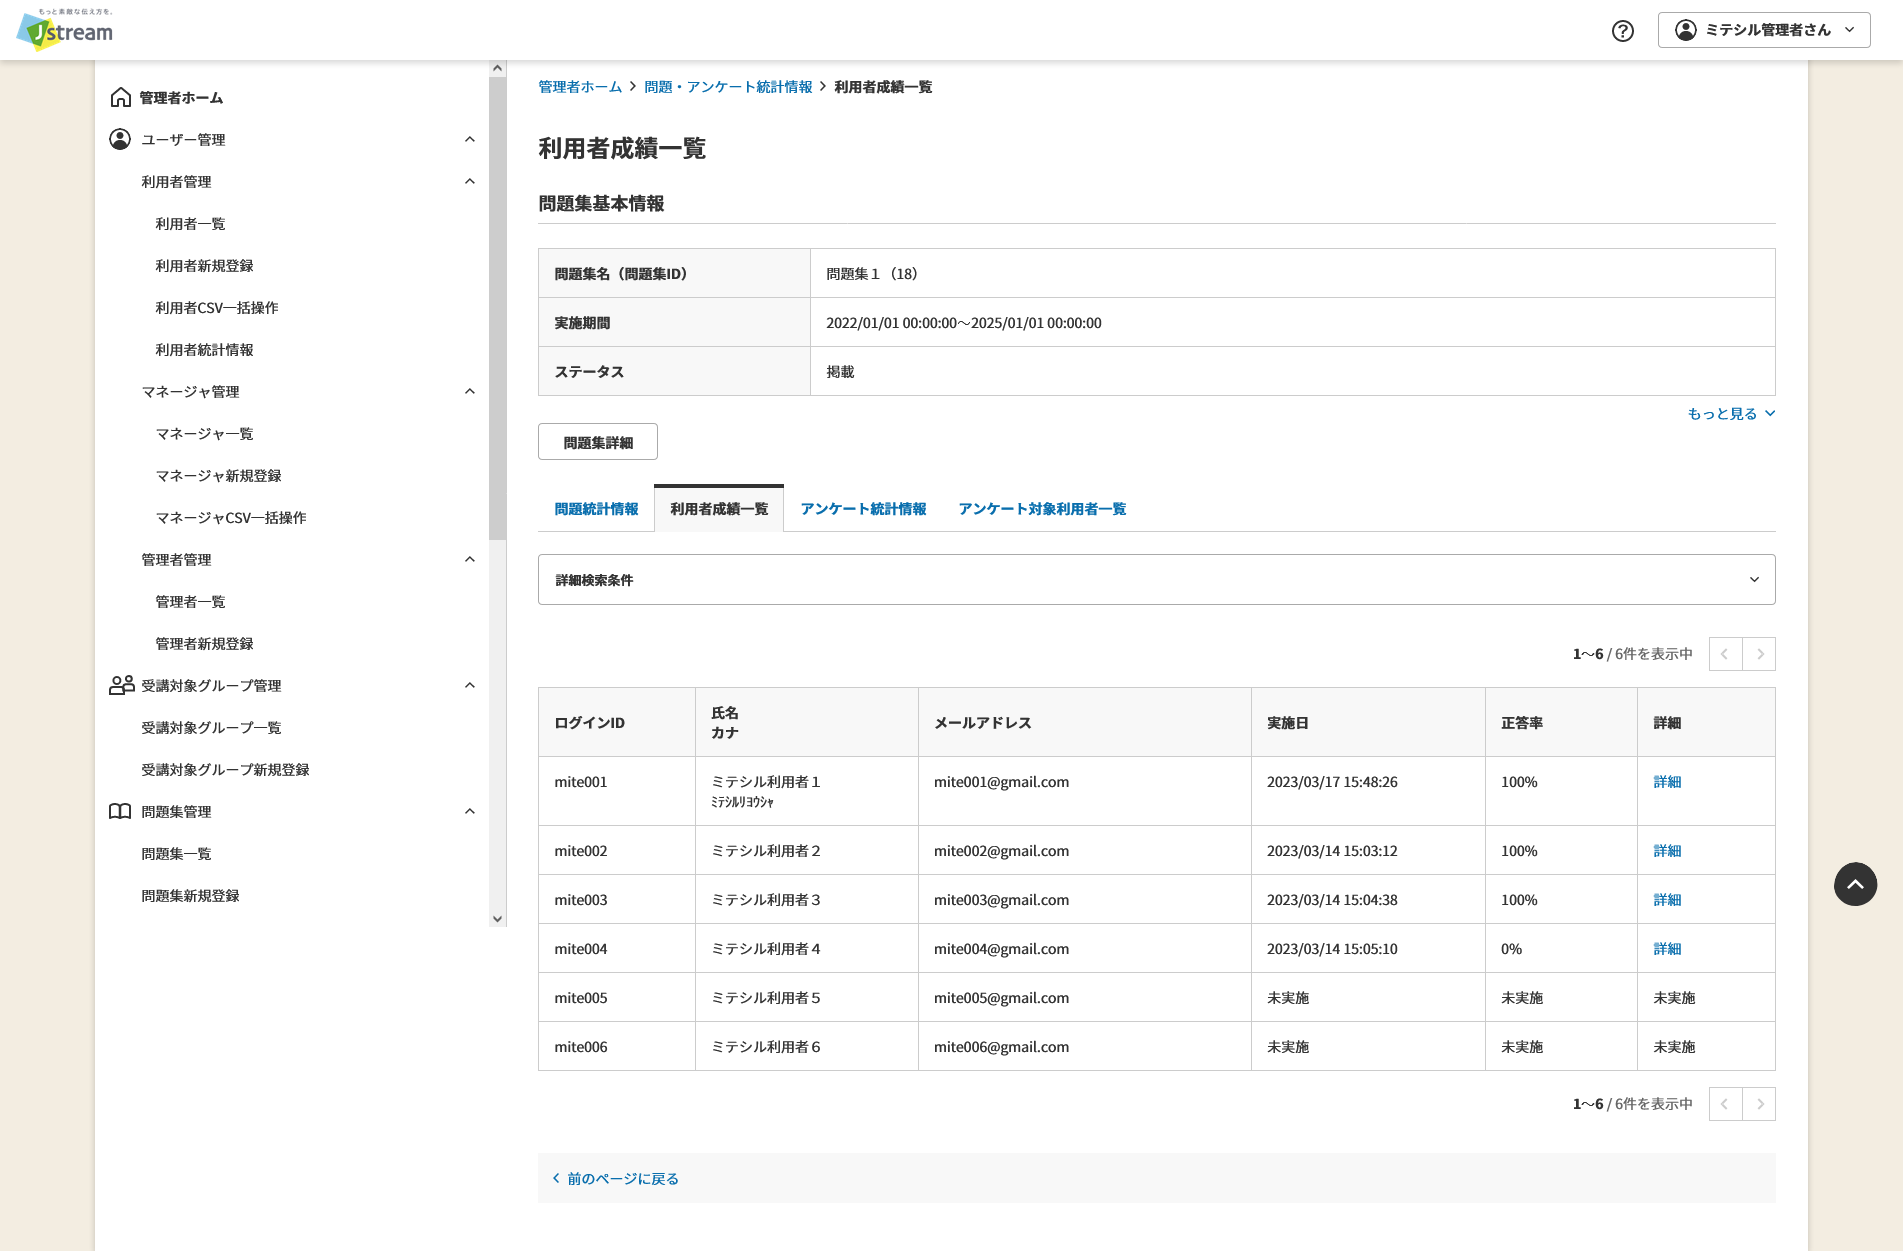Click the sidebar vertical scrollbar thumb
This screenshot has width=1903, height=1251.
pyautogui.click(x=497, y=308)
